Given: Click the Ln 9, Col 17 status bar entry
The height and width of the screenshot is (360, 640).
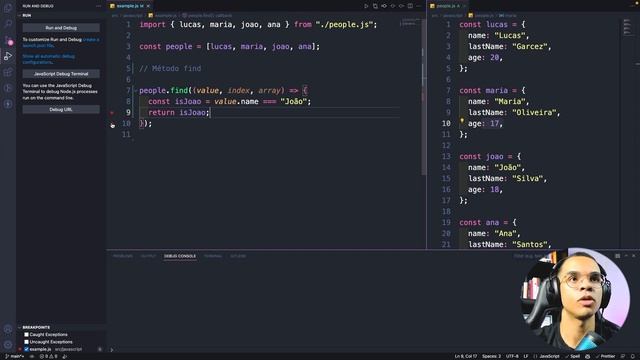Looking at the screenshot, I should [x=466, y=356].
